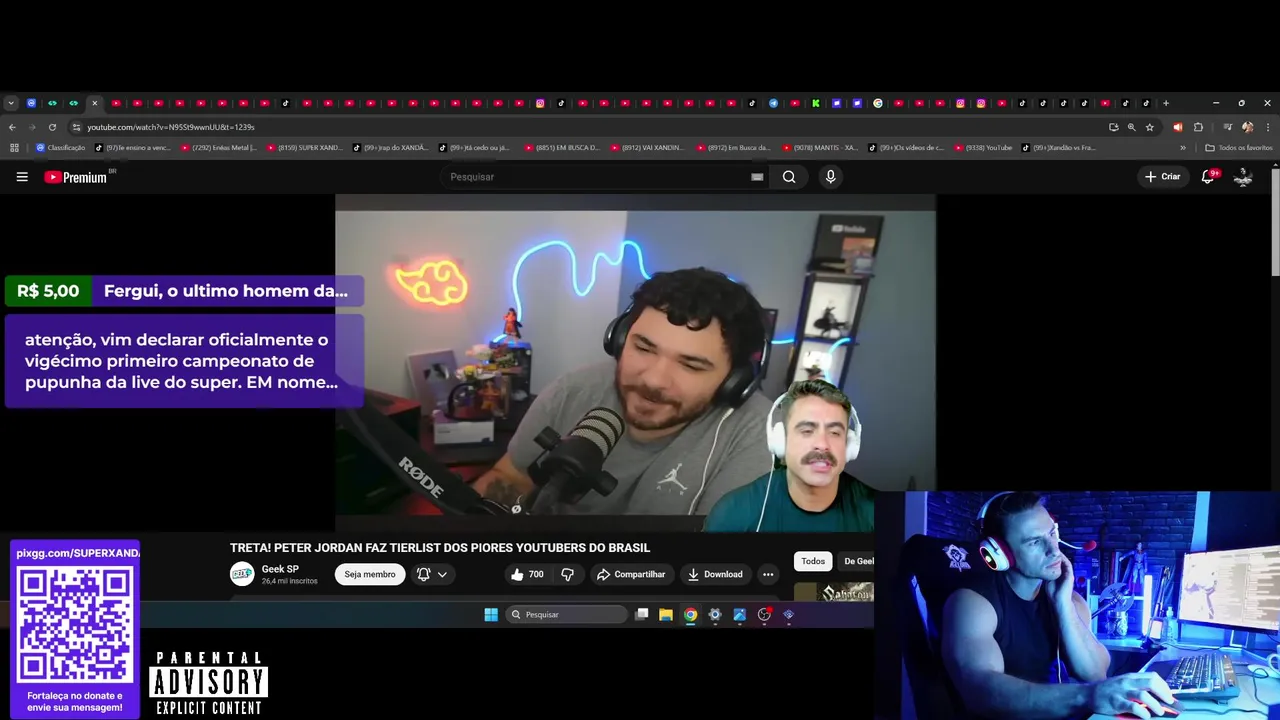Like the video with thumbs-up 700
This screenshot has width=1280, height=720.
coord(526,574)
